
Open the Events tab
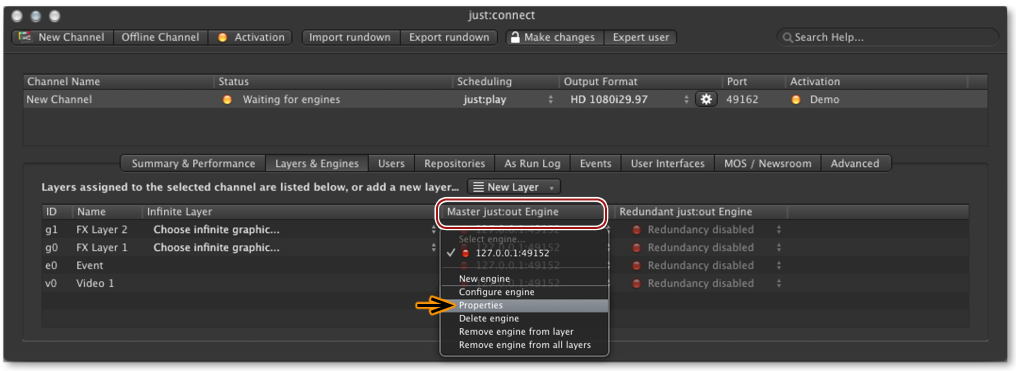tap(595, 164)
